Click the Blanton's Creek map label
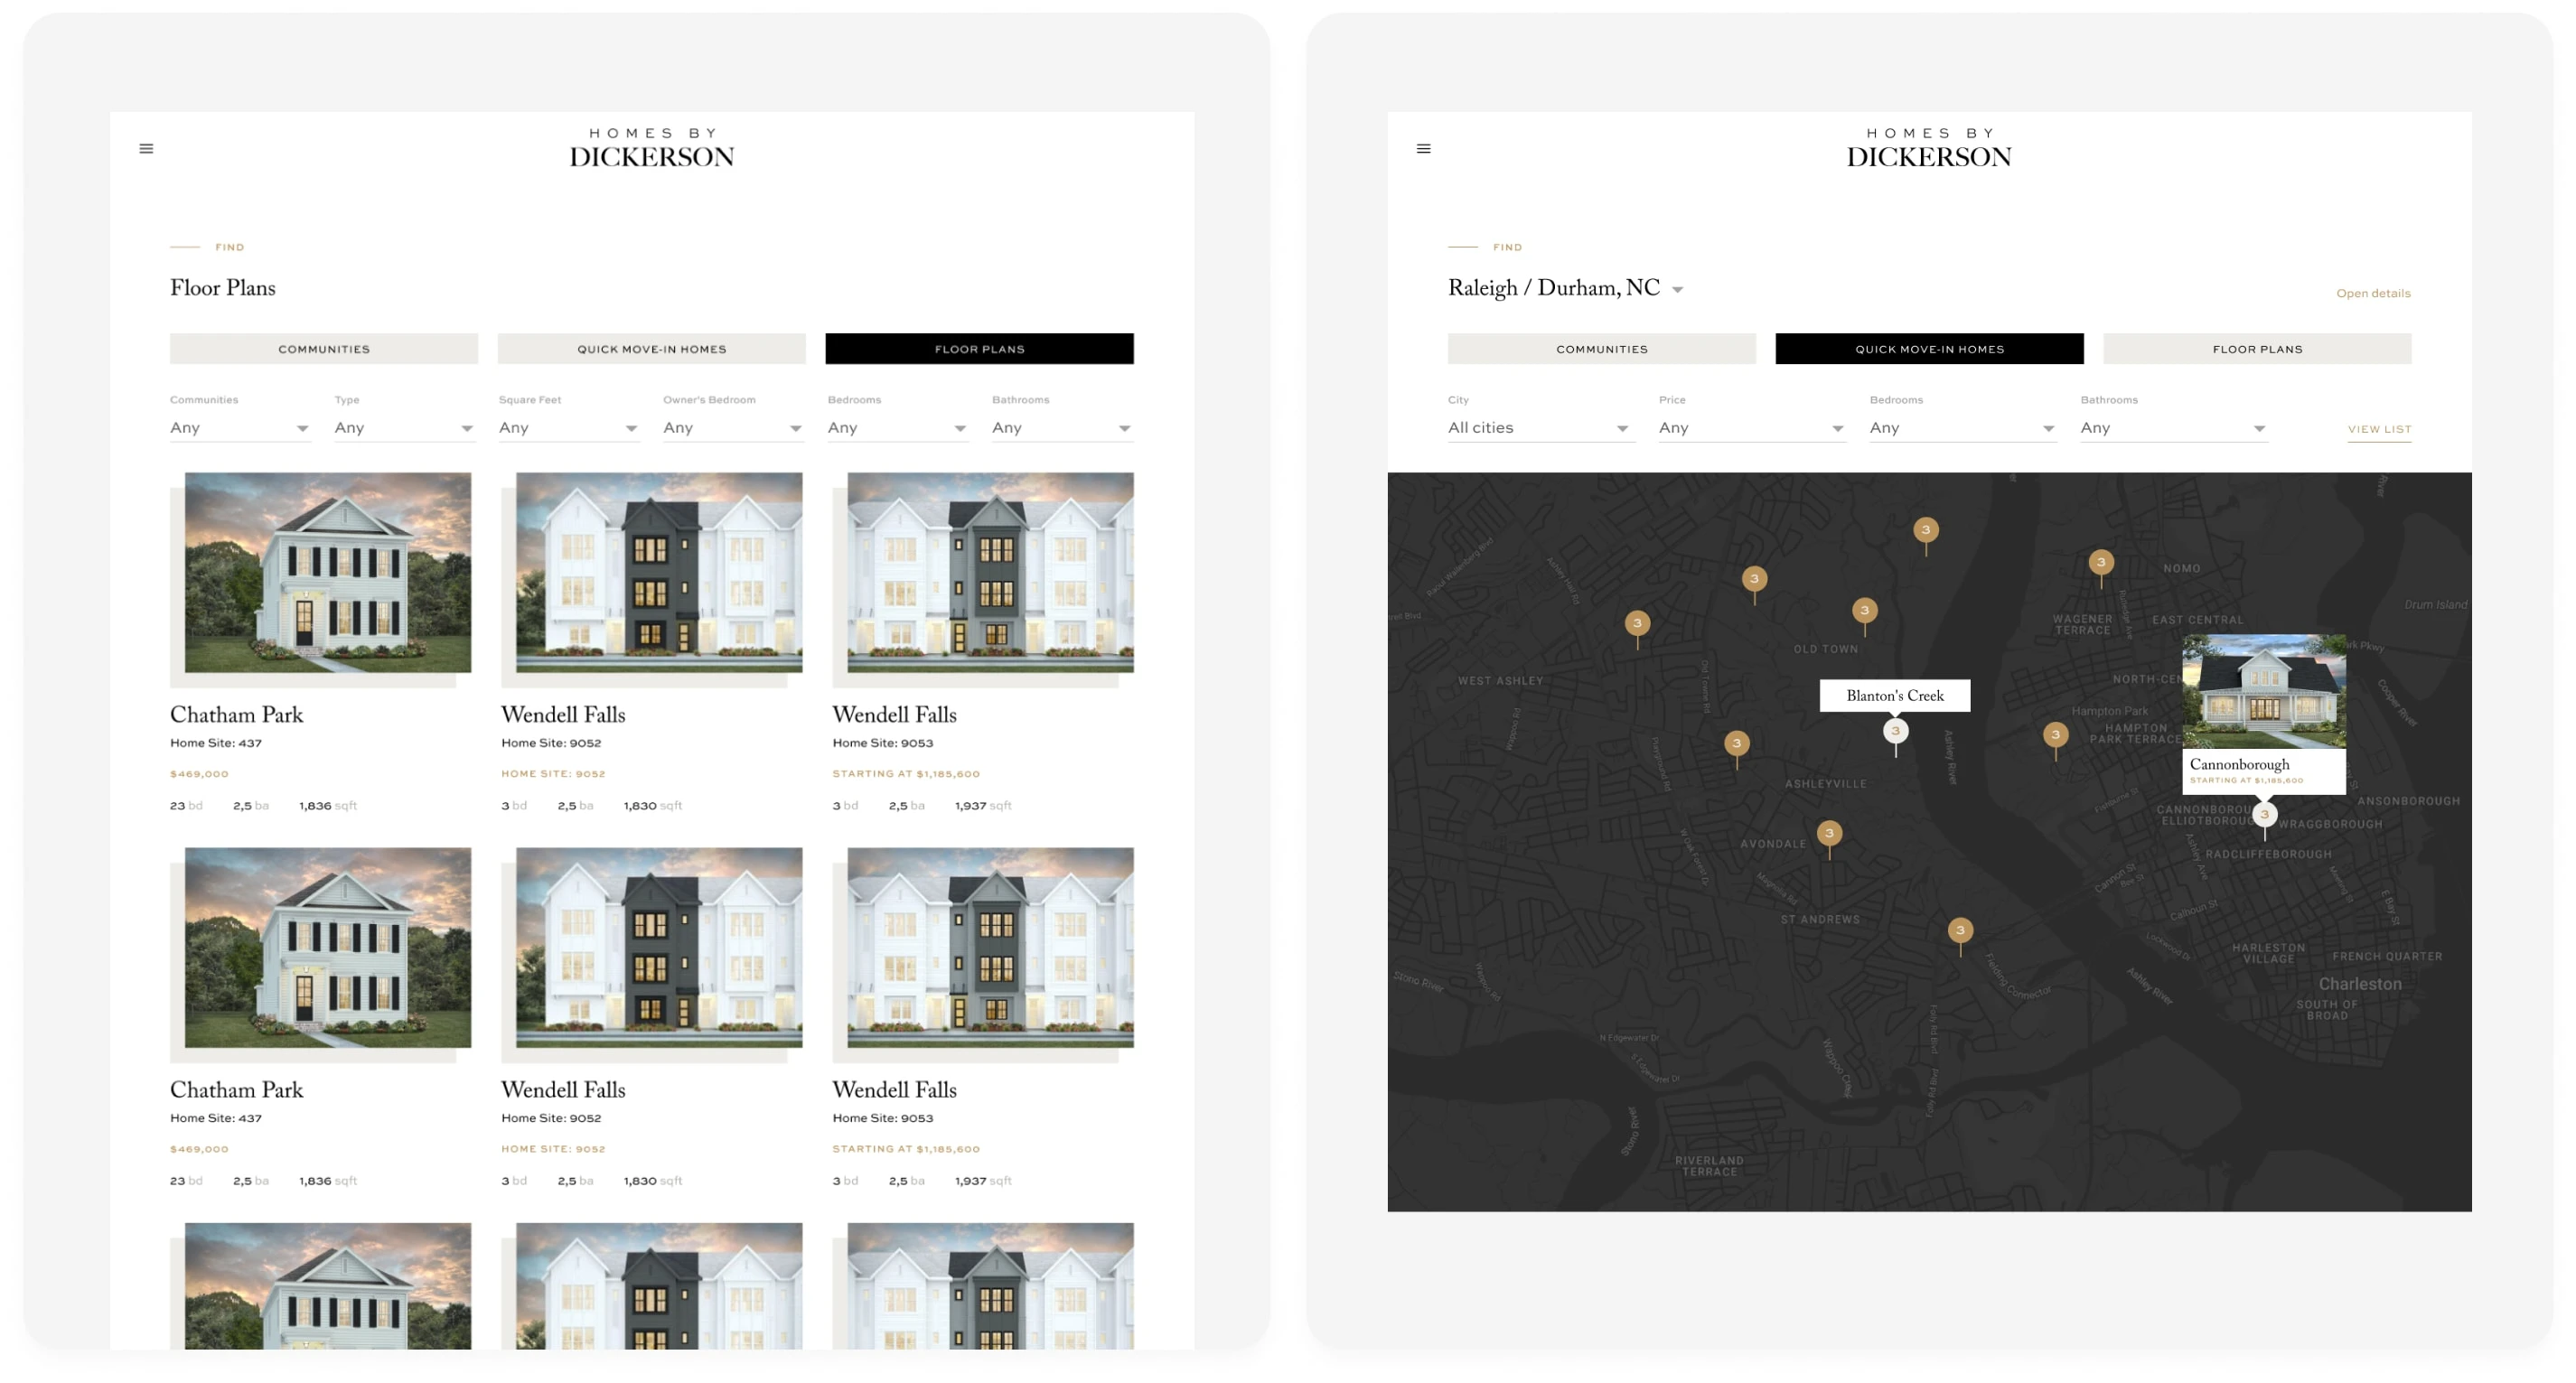Viewport: 2576px width, 1383px height. click(x=1895, y=696)
